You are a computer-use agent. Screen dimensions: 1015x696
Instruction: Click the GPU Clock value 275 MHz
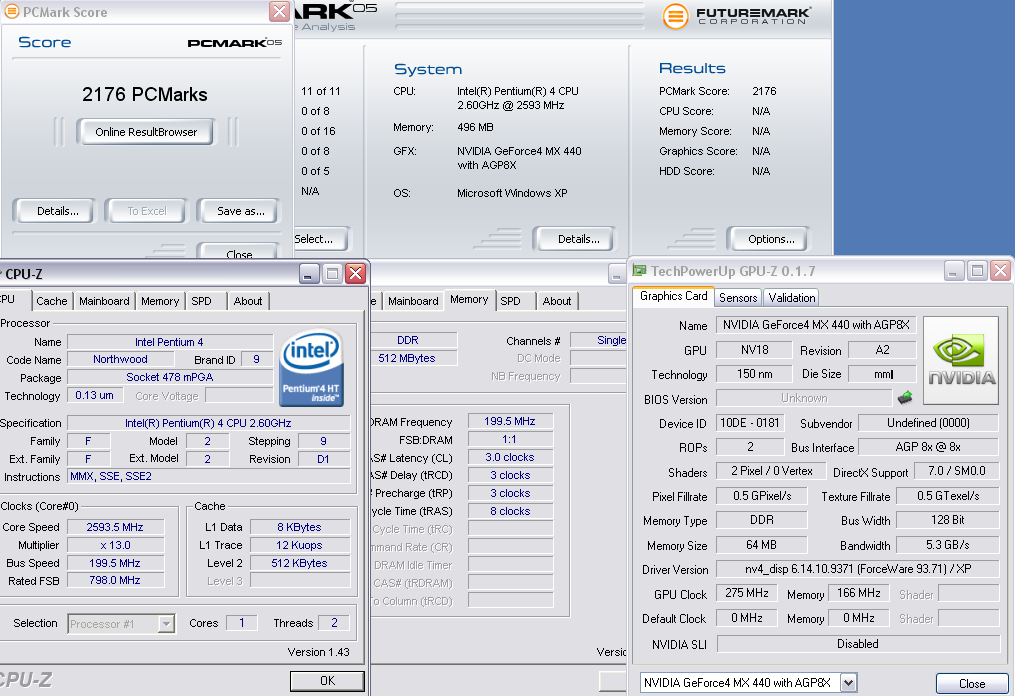pos(746,593)
